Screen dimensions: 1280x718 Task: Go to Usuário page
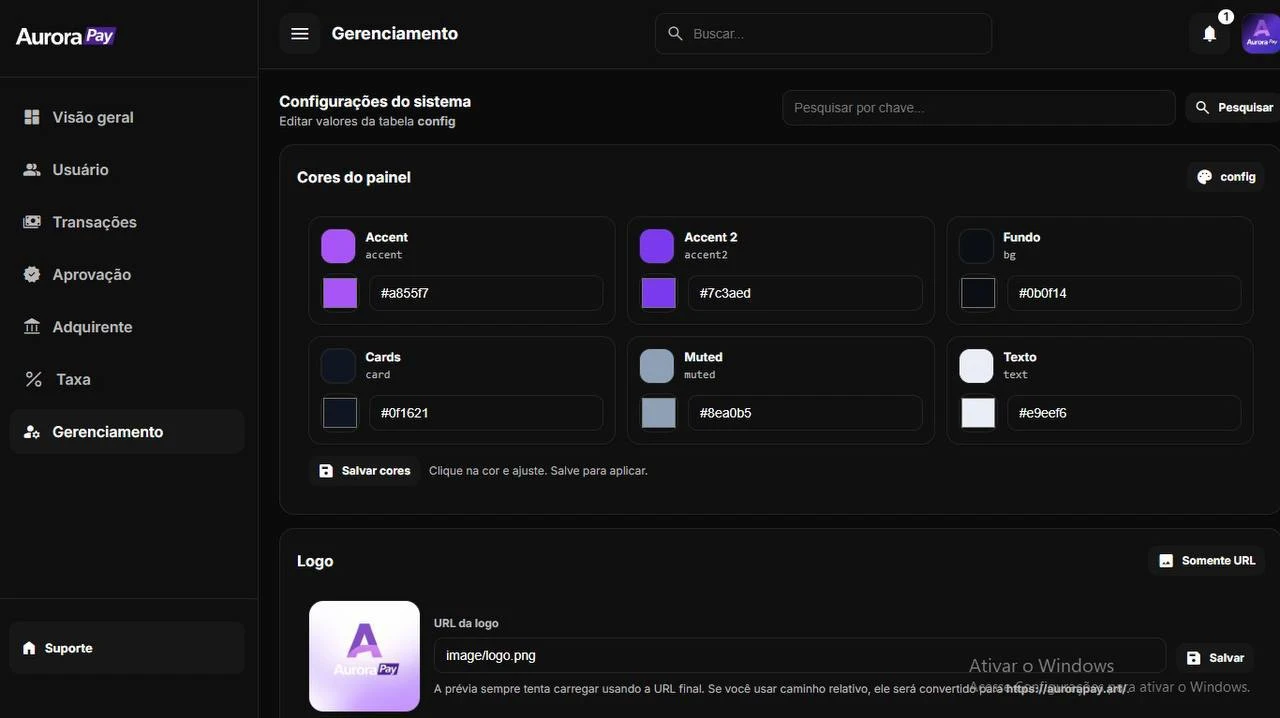[x=80, y=170]
